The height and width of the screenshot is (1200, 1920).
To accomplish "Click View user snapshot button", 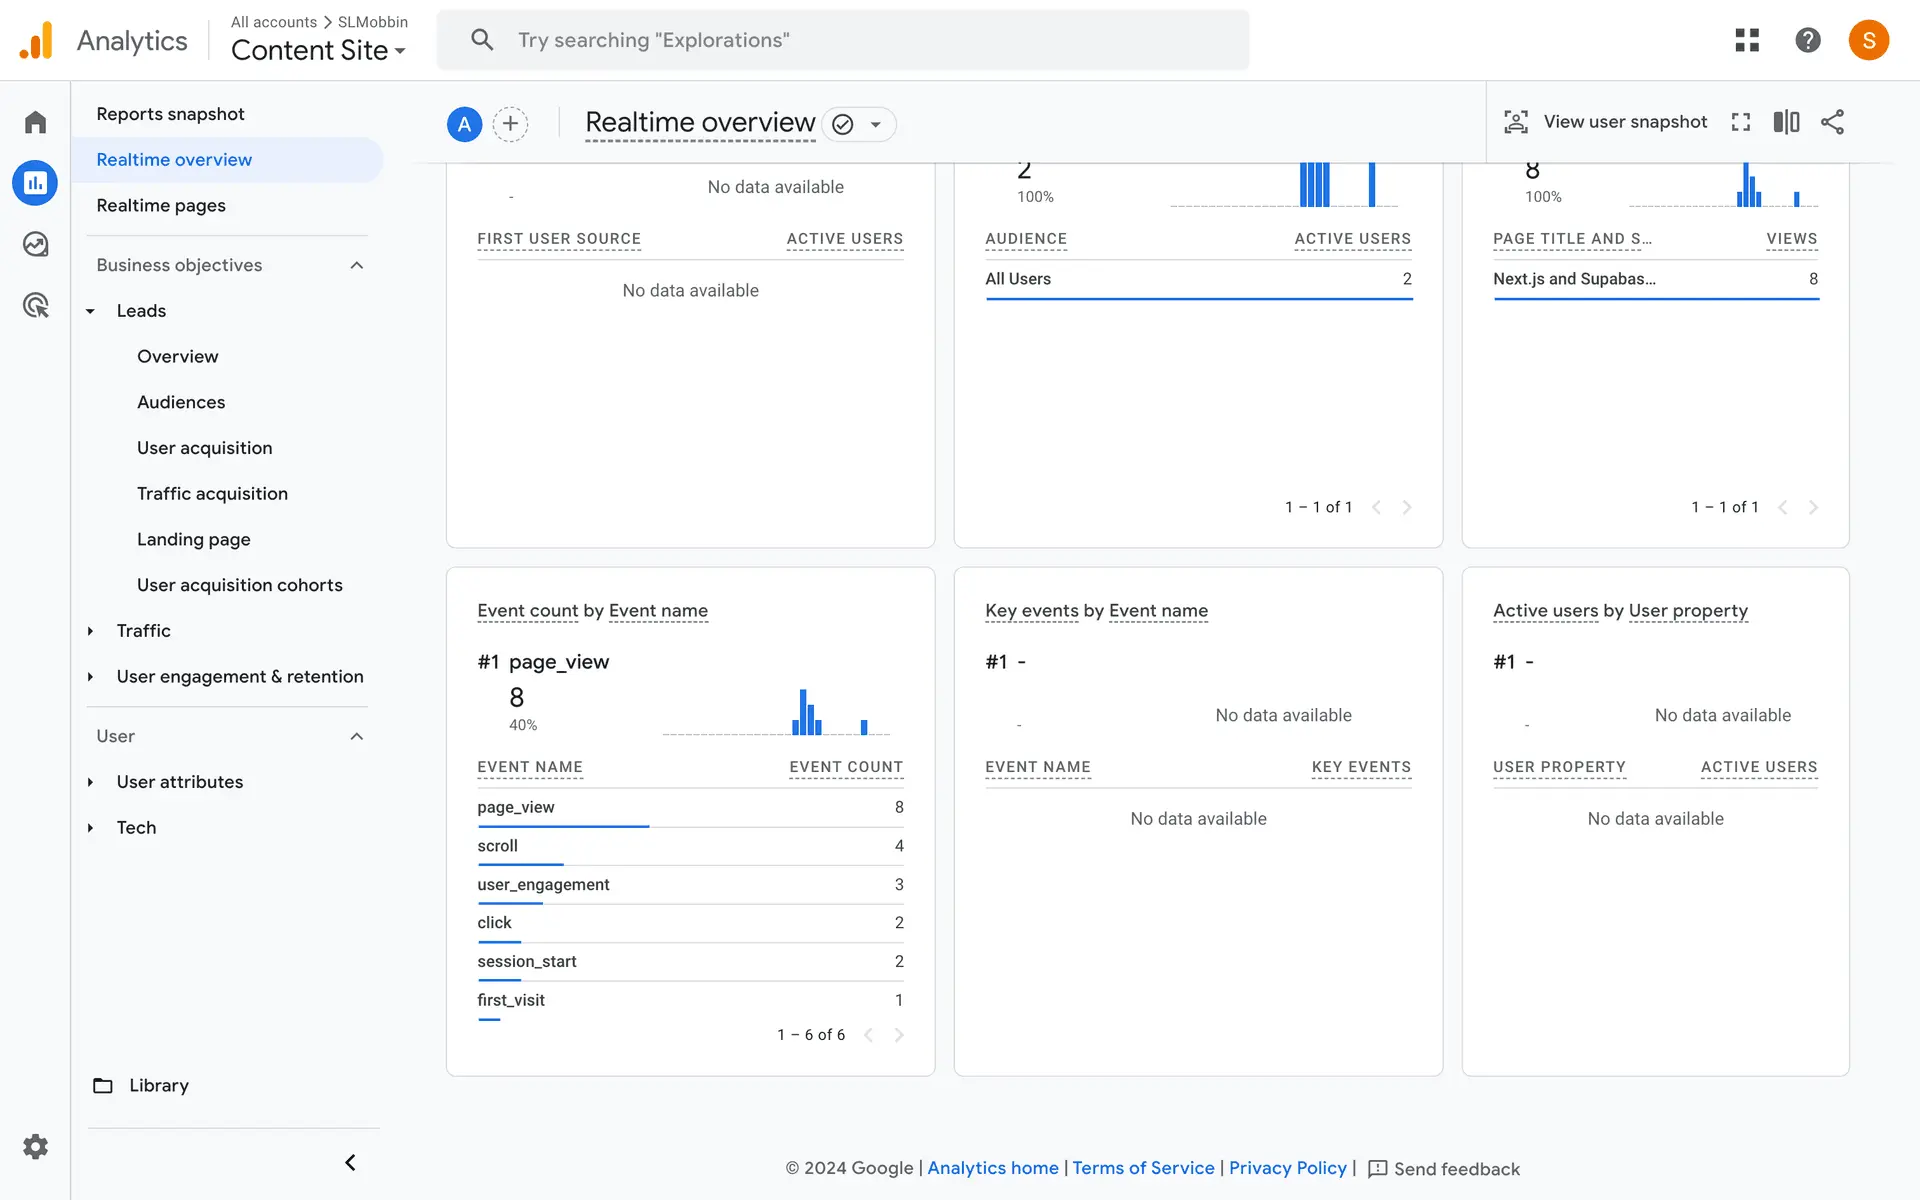I will tap(1606, 122).
